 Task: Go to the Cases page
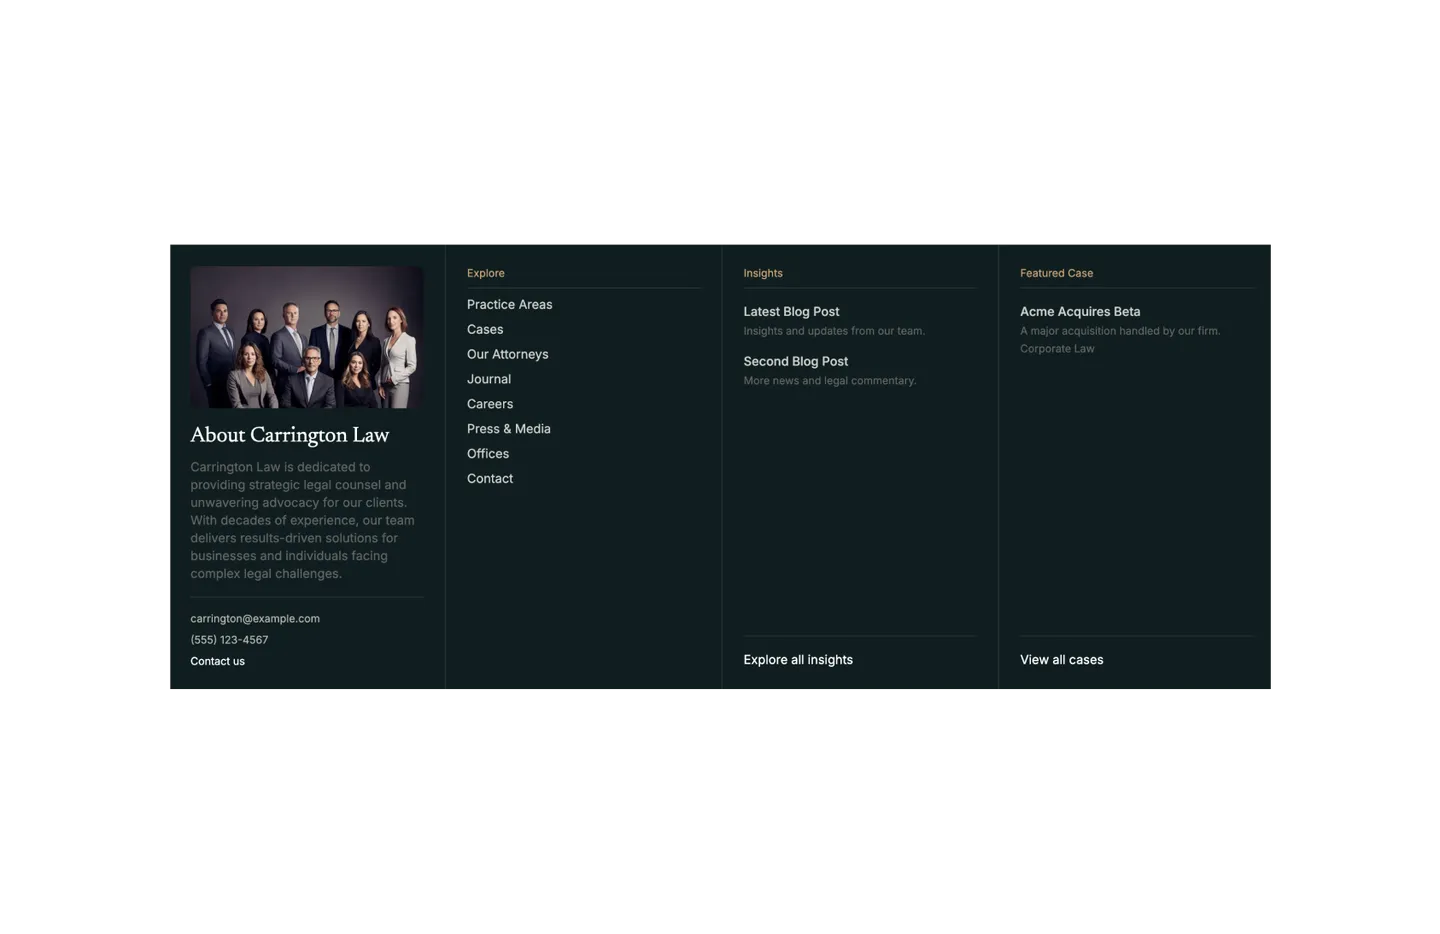(485, 330)
